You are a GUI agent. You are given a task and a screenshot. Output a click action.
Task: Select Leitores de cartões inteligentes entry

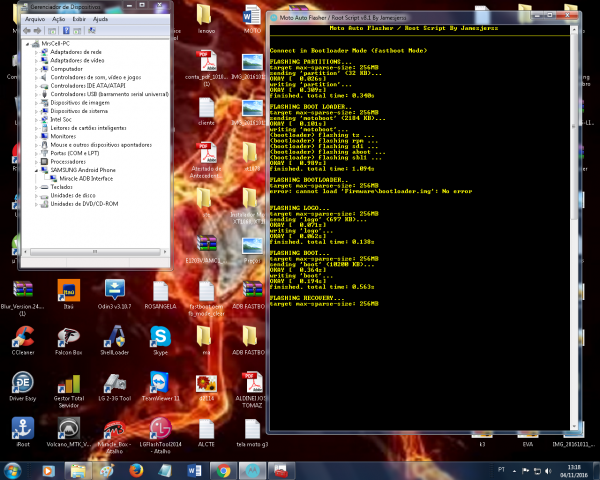(88, 128)
